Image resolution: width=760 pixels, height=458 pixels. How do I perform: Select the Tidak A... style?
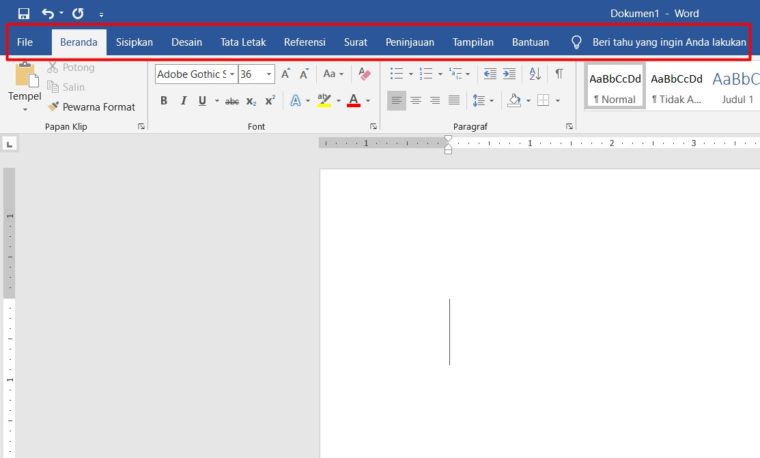pos(676,87)
